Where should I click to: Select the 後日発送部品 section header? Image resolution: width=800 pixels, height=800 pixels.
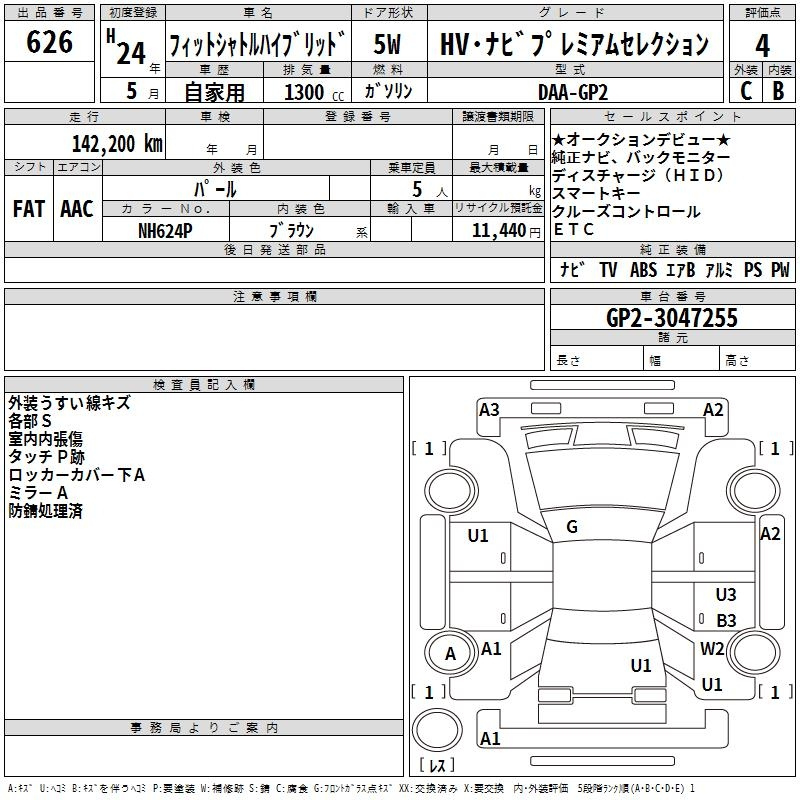(x=274, y=249)
